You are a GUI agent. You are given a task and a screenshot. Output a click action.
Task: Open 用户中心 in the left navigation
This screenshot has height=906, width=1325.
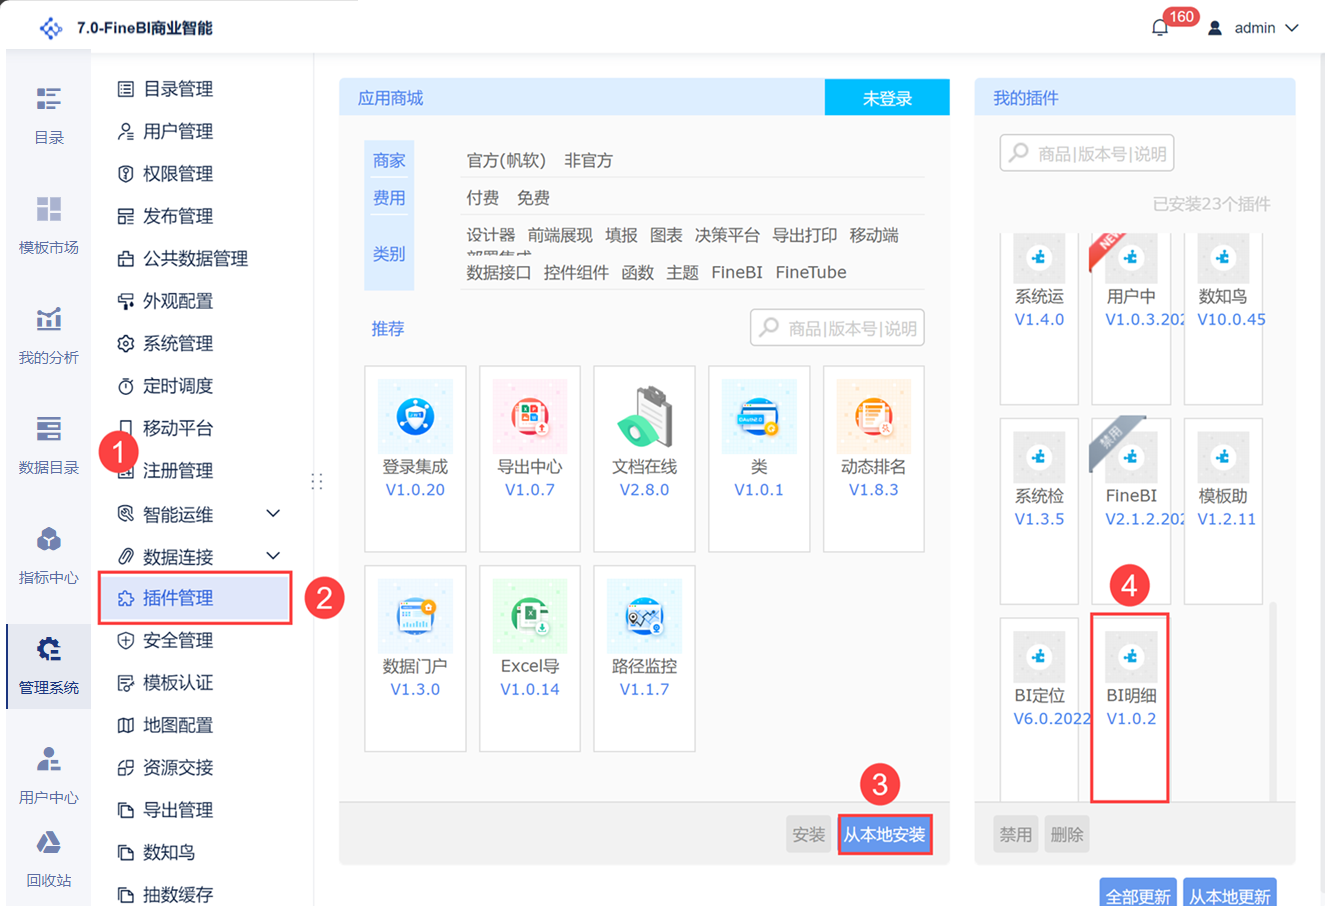[48, 776]
